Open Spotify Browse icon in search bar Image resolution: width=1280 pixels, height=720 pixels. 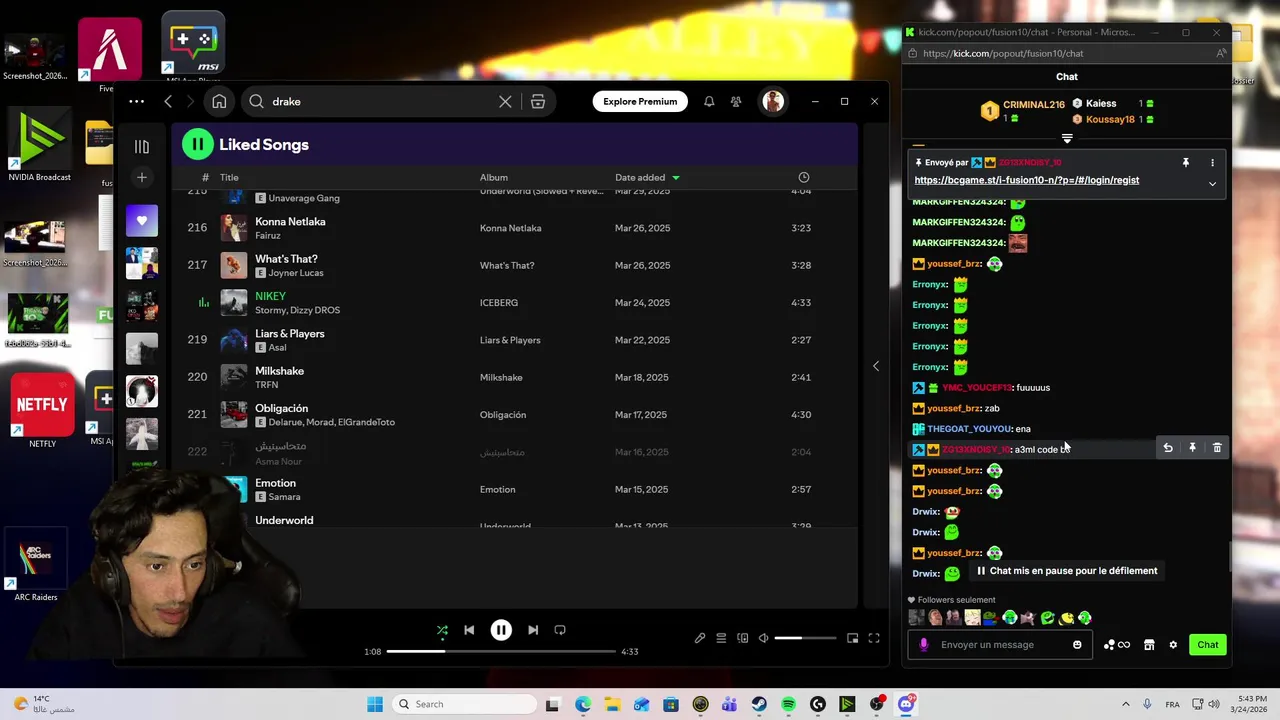click(538, 101)
